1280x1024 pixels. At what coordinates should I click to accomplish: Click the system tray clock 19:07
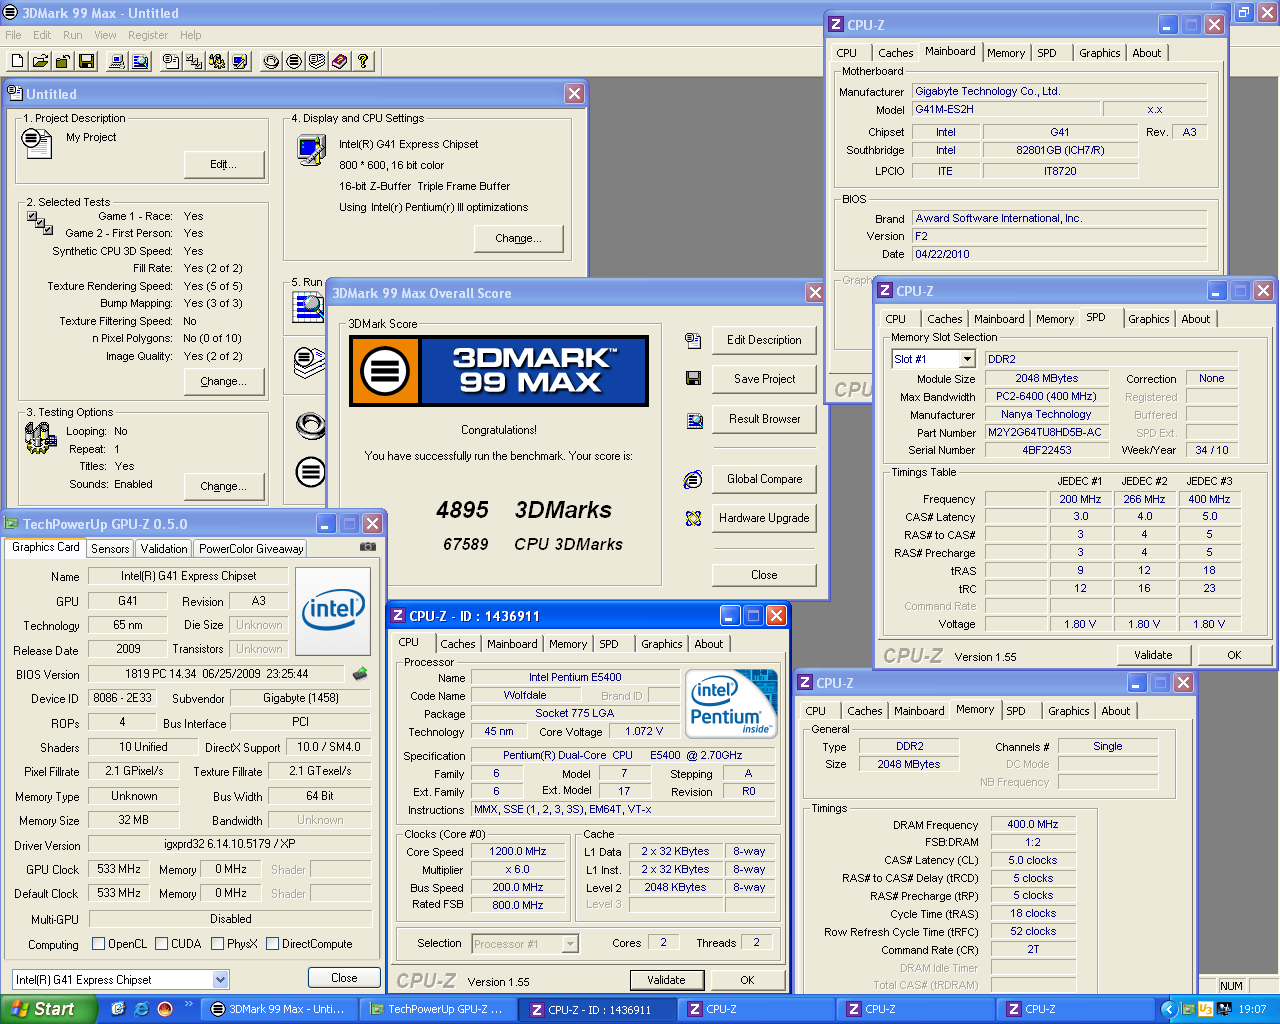[x=1252, y=1010]
